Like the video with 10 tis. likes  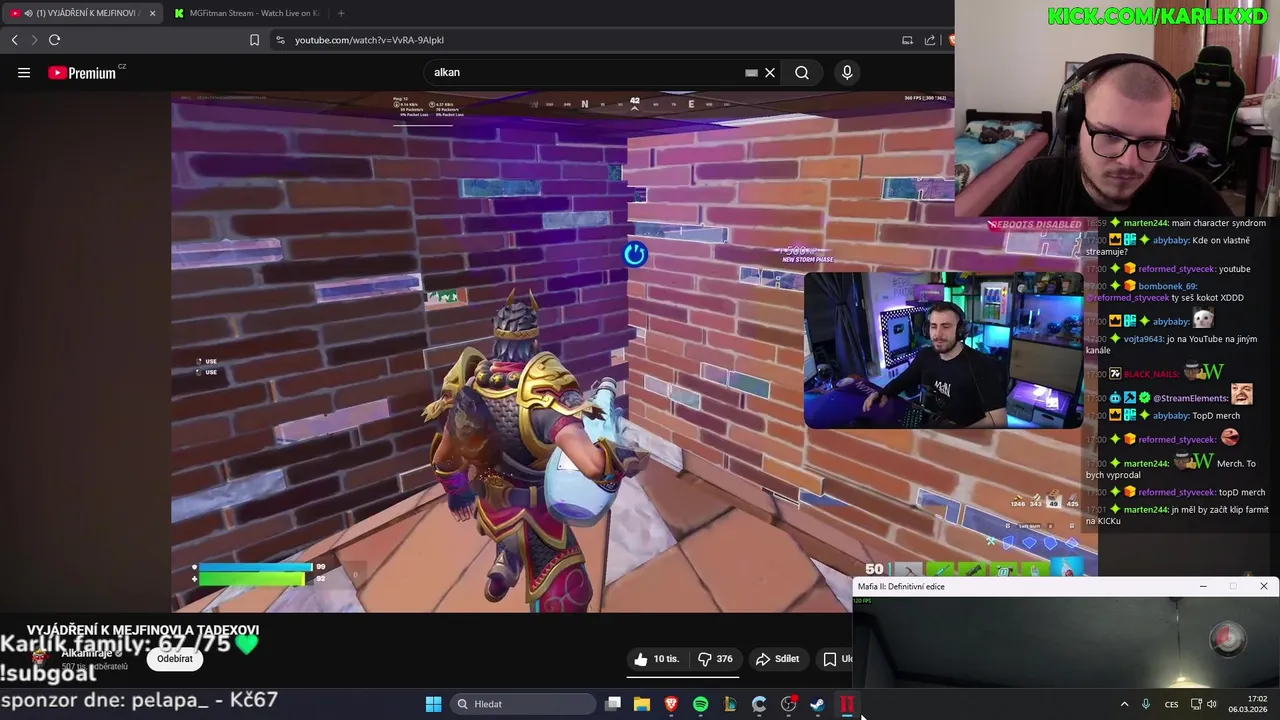[657, 659]
